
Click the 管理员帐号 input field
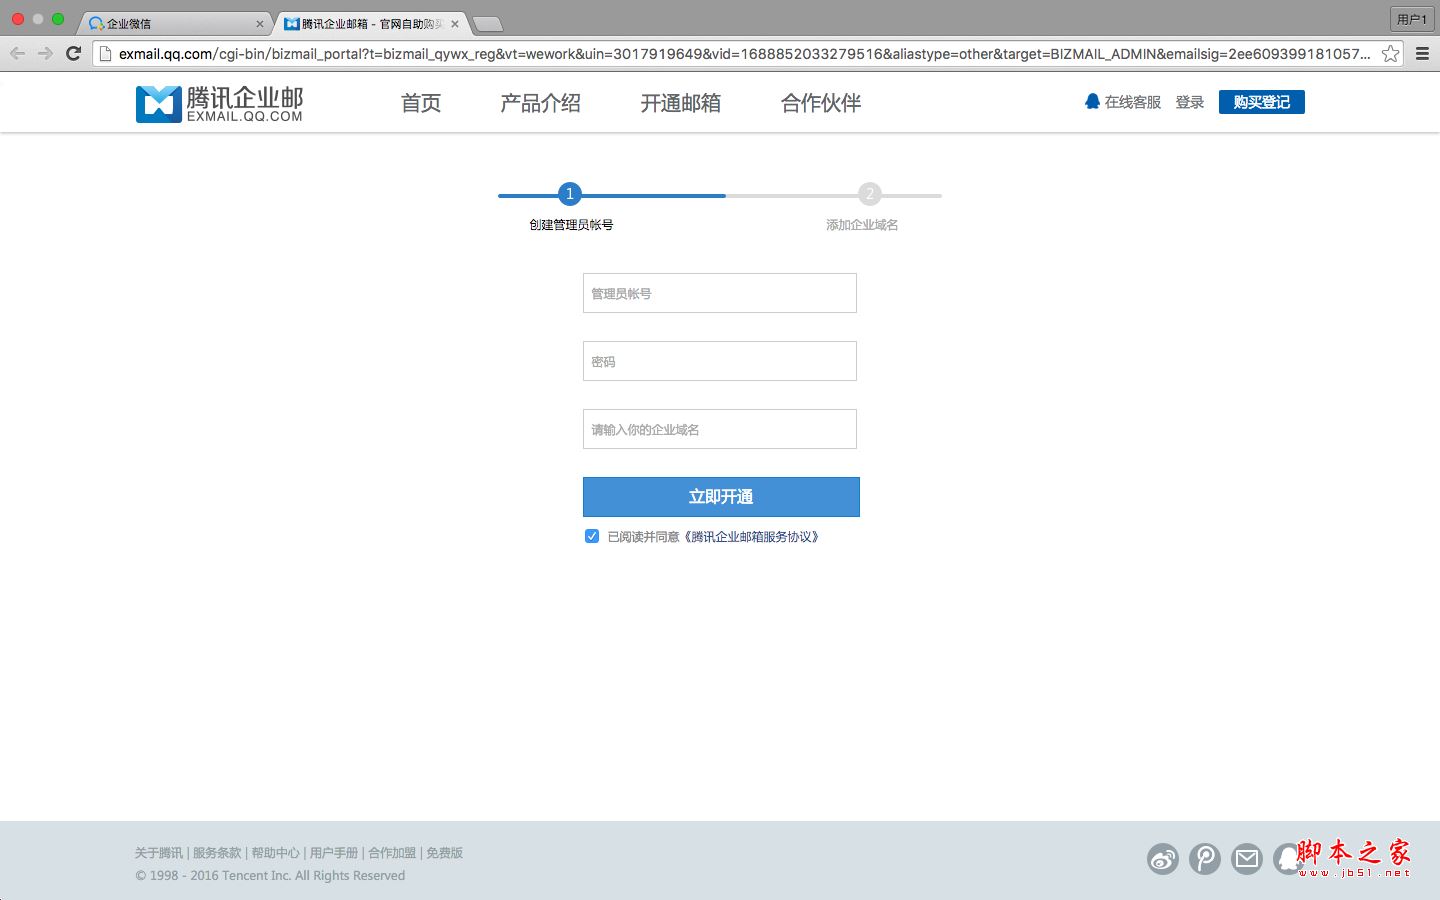pos(720,292)
